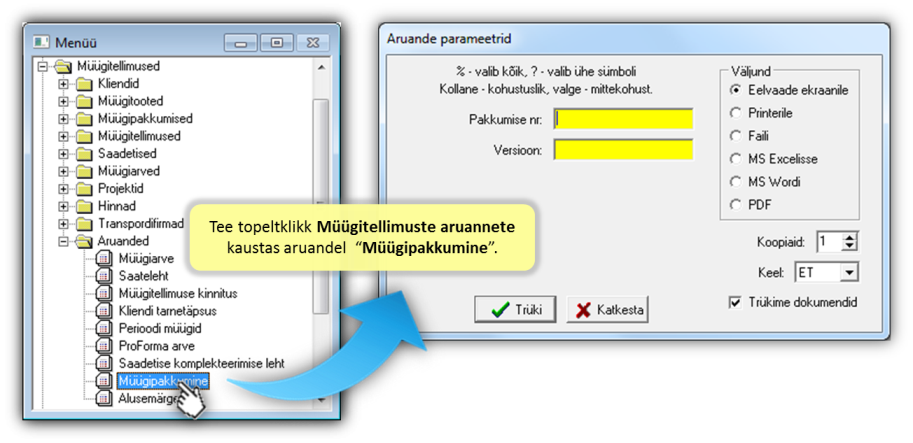Increase the Koopiaid copies count
The width and height of the screenshot is (913, 443).
click(x=851, y=238)
